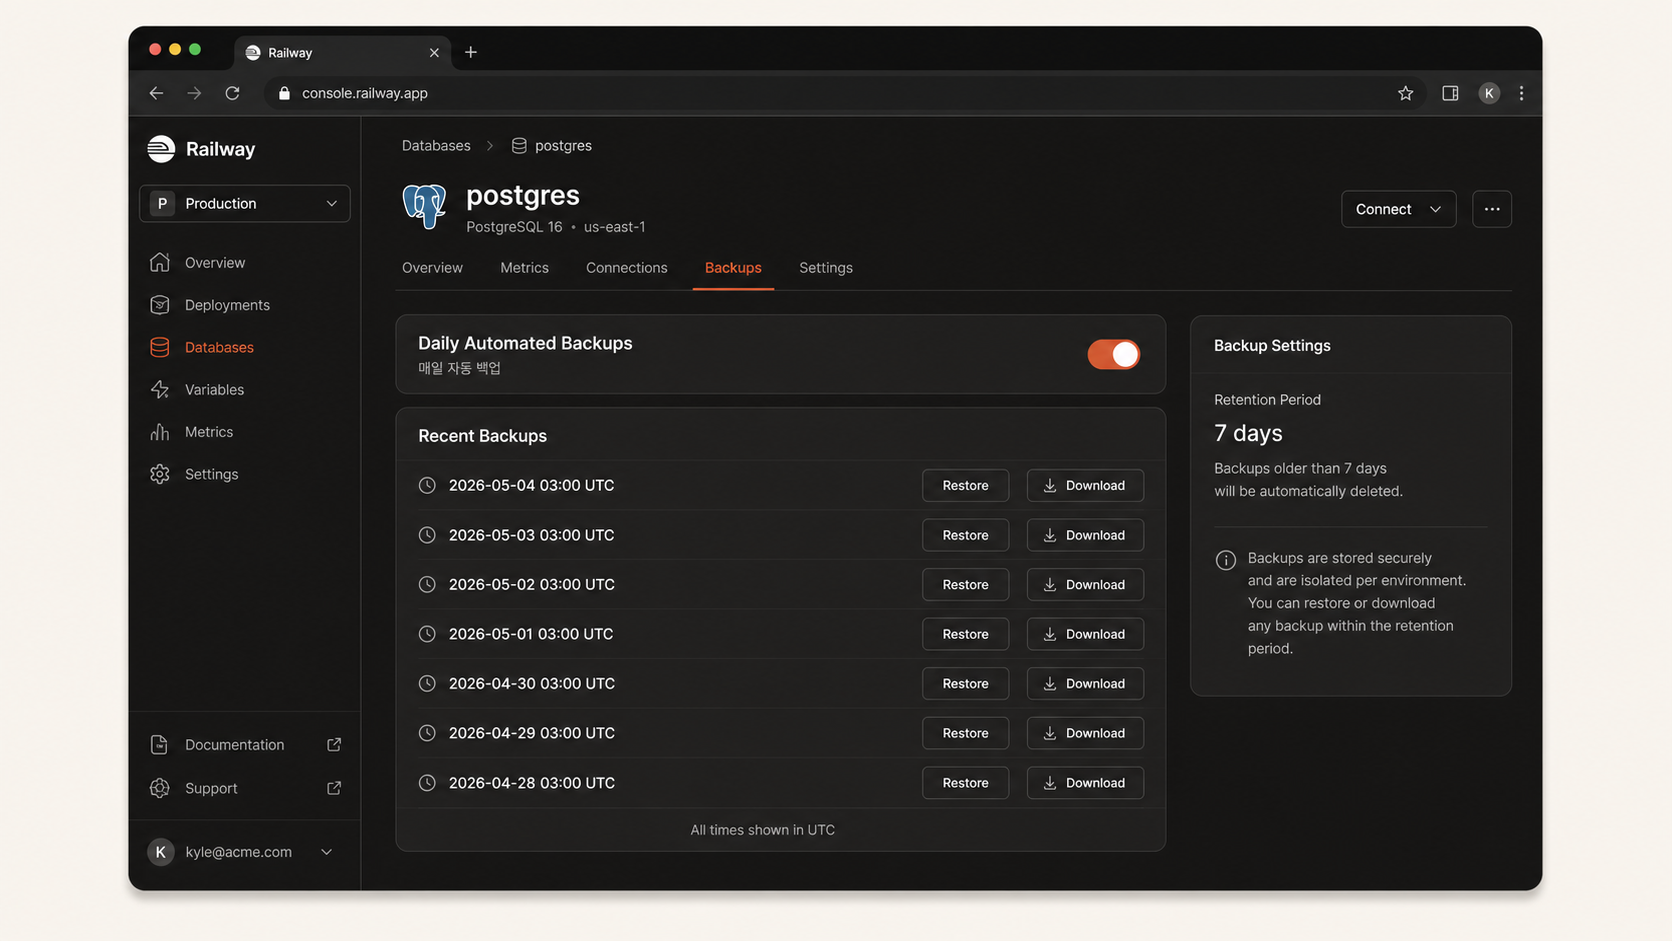Restore the 2026-05-01 backup
Screen dimensions: 1672x941
[965, 634]
